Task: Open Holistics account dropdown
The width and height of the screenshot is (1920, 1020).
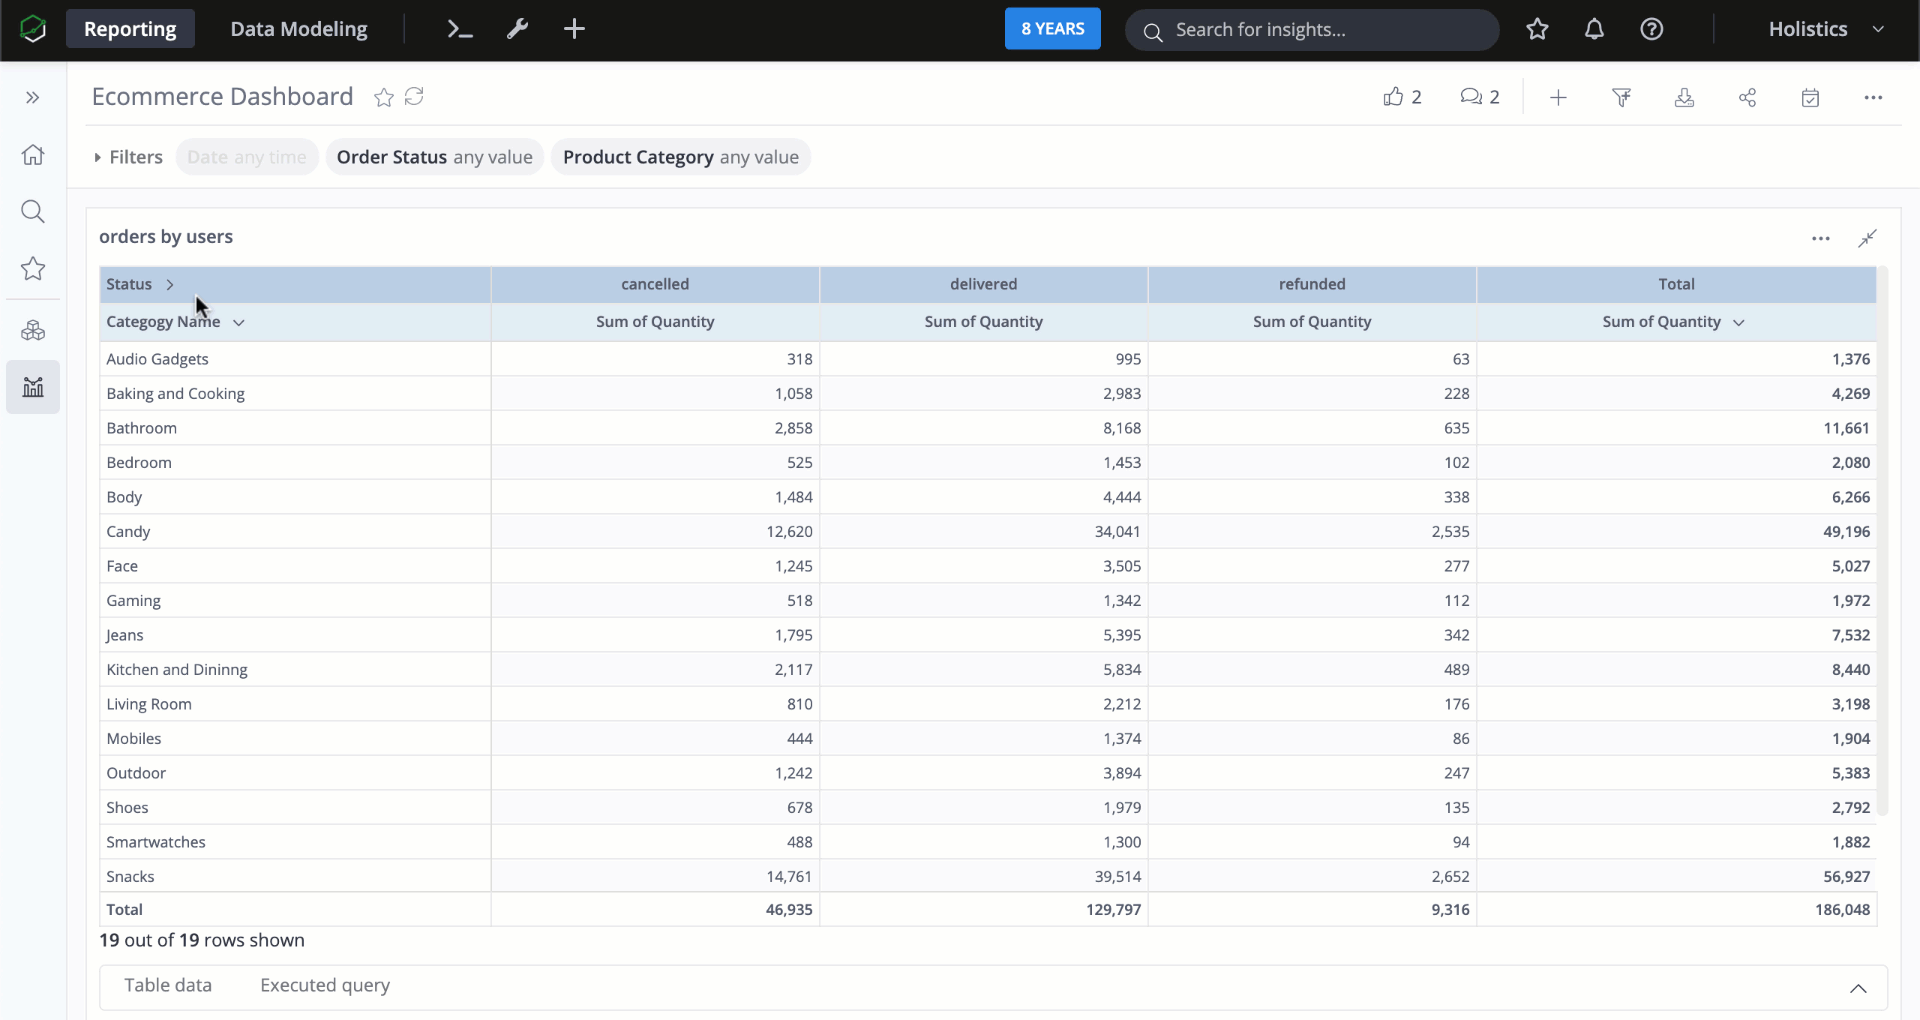Action: (x=1826, y=29)
